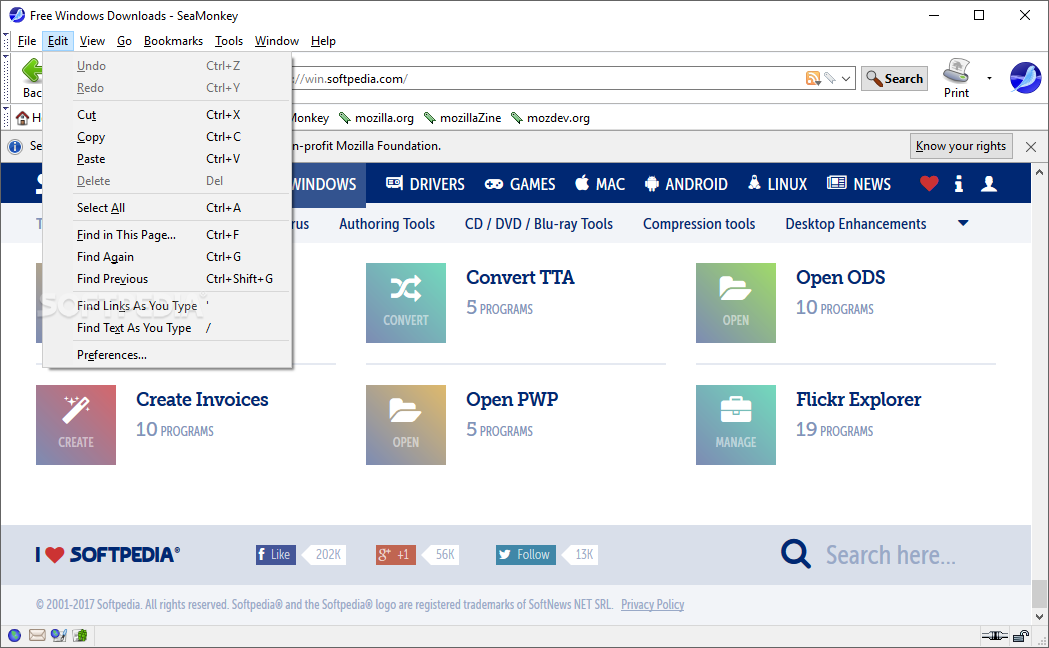The width and height of the screenshot is (1049, 648).
Task: Go to the NEWS section
Action: [x=859, y=184]
